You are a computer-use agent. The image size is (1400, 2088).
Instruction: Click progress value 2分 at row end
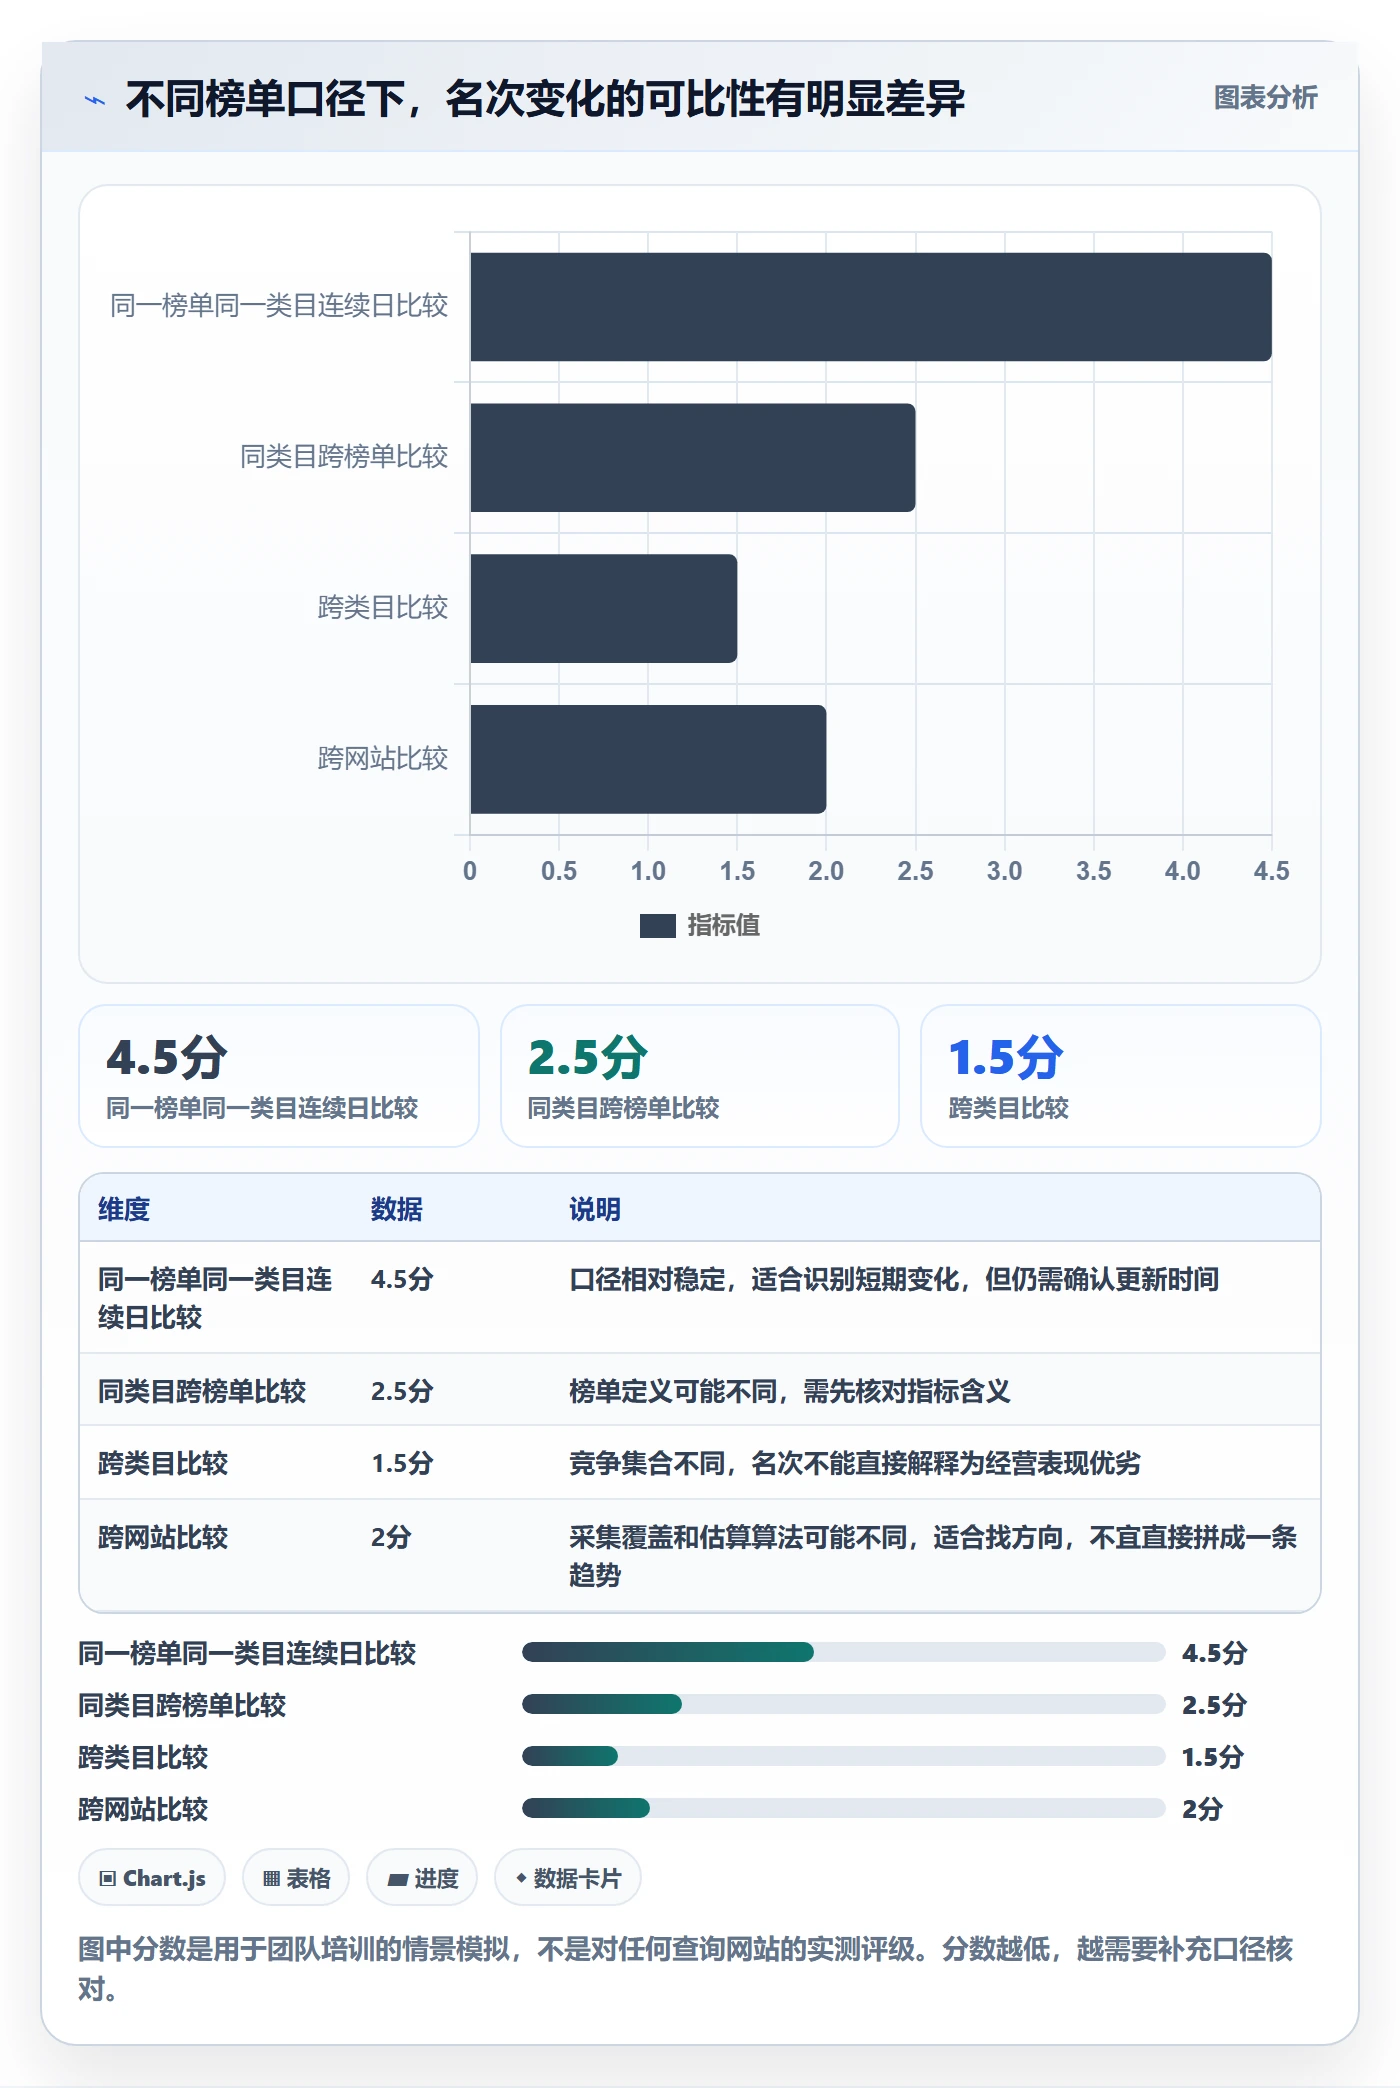1203,1808
